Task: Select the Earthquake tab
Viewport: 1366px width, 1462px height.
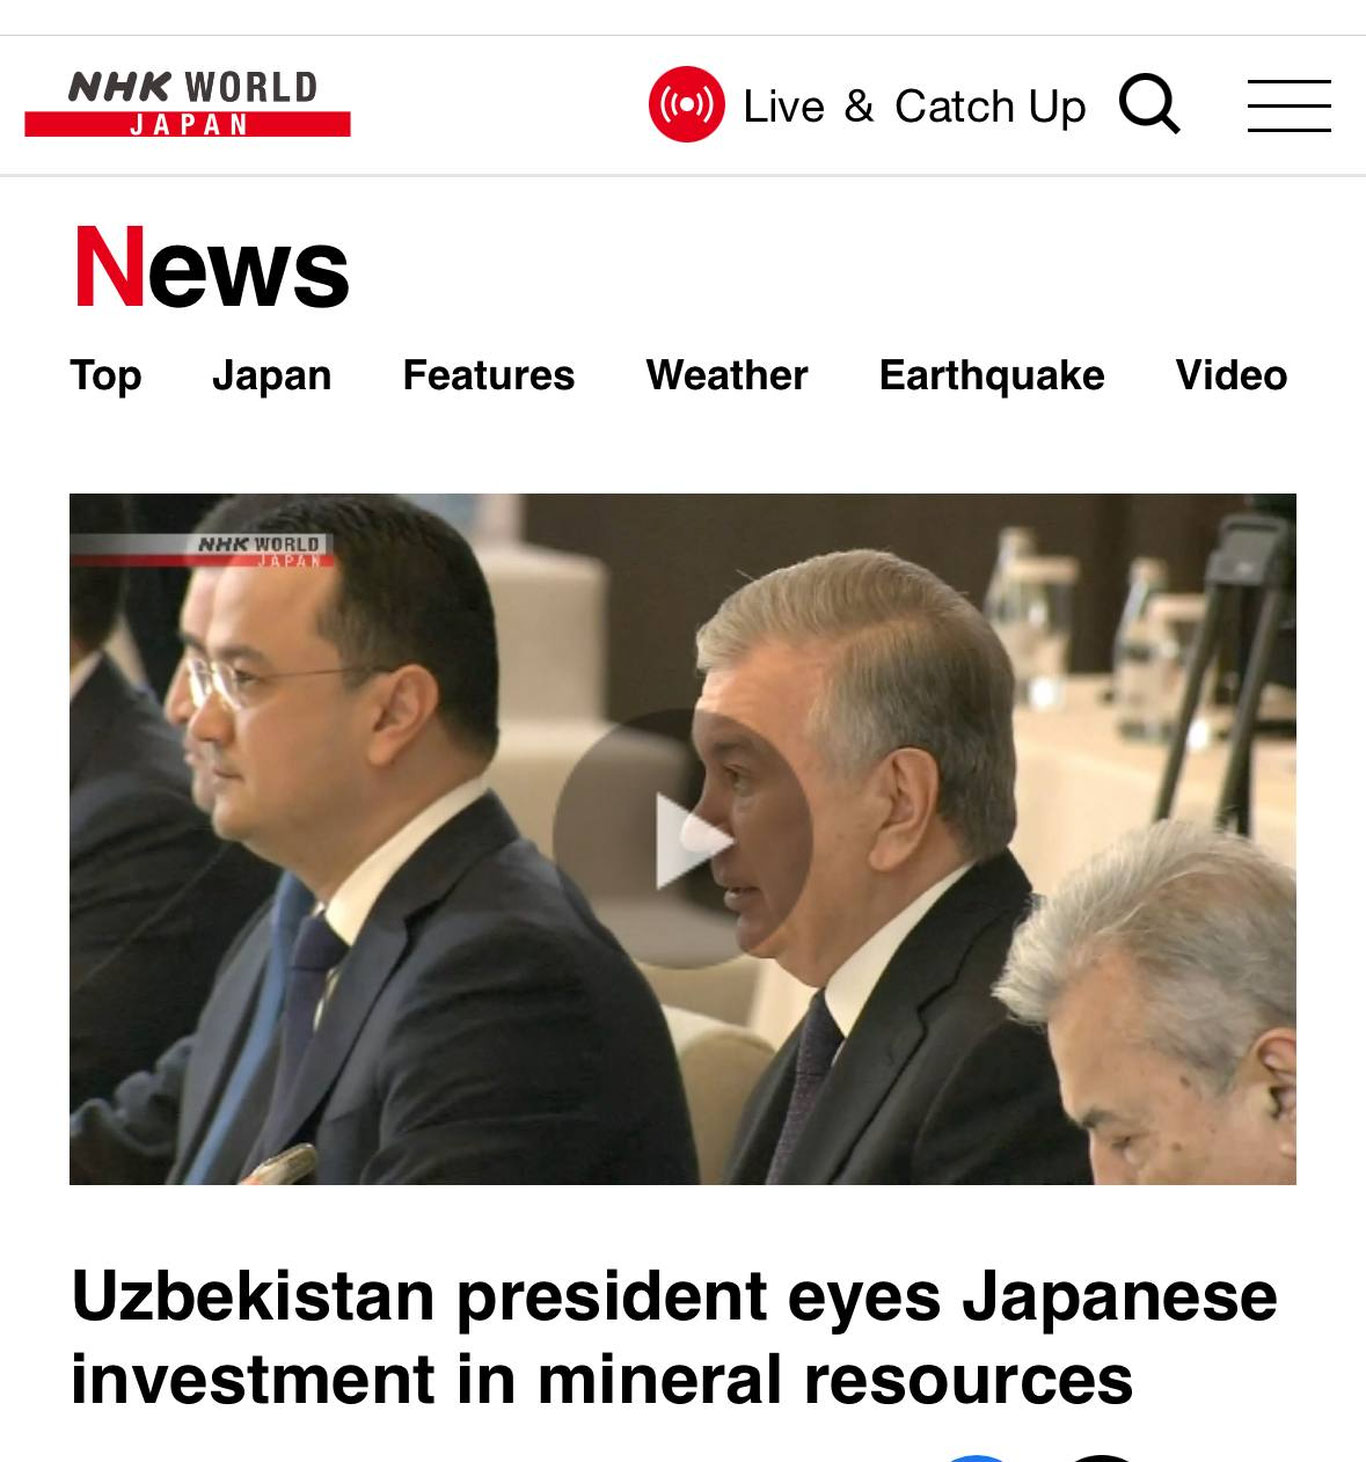Action: (x=992, y=376)
